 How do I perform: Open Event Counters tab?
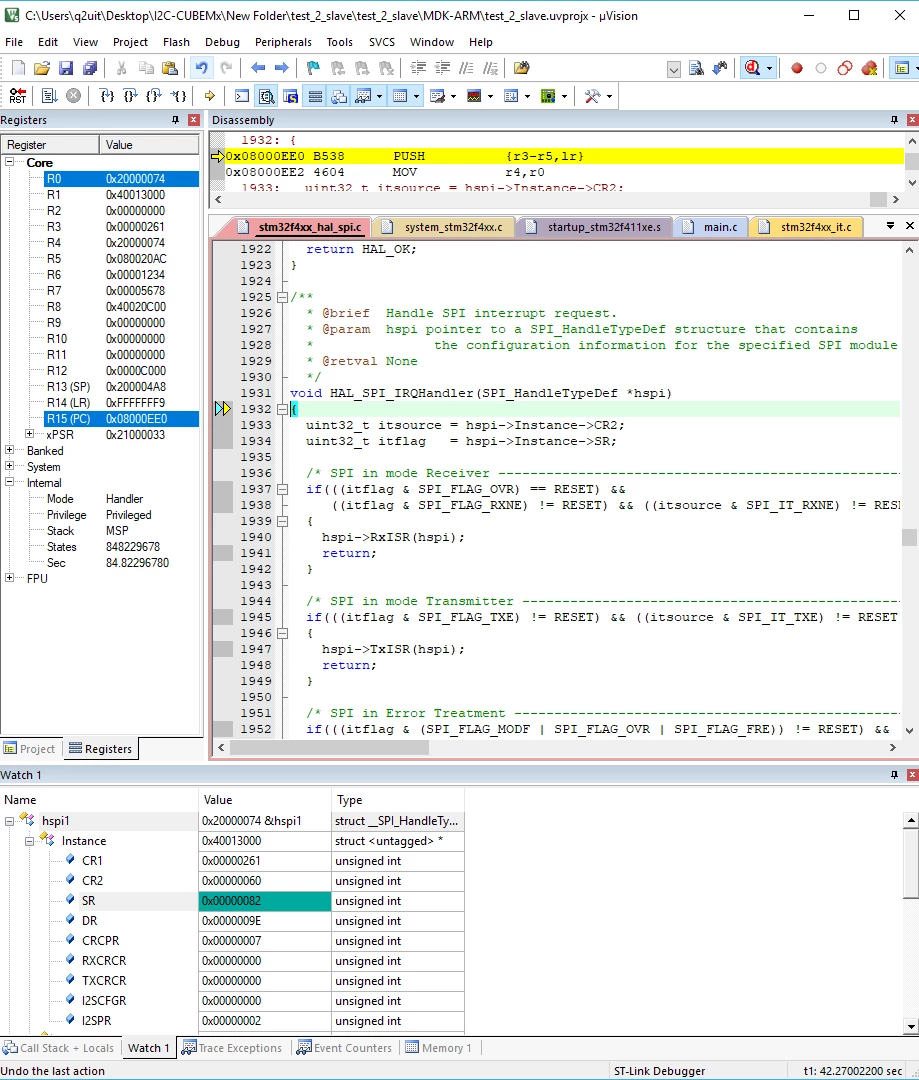(345, 1048)
